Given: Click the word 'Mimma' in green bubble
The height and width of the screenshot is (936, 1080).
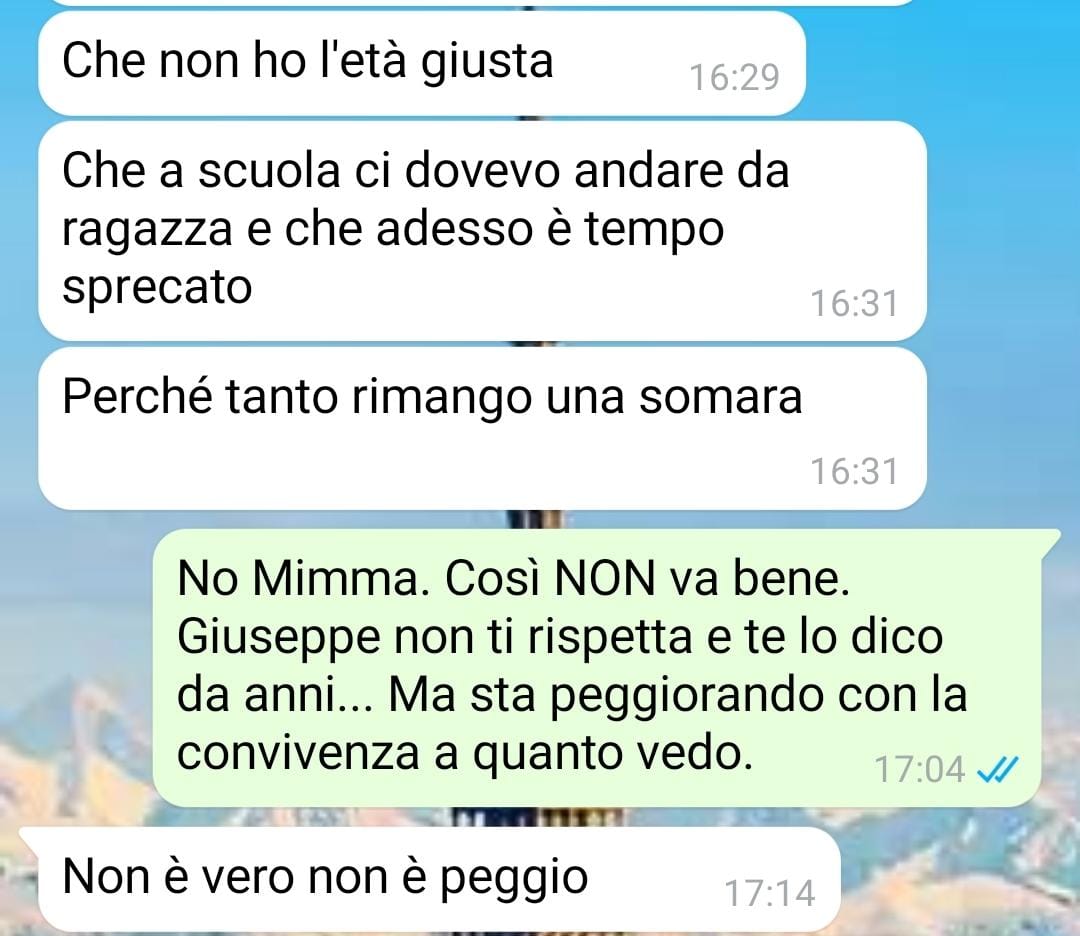Looking at the screenshot, I should [335, 579].
